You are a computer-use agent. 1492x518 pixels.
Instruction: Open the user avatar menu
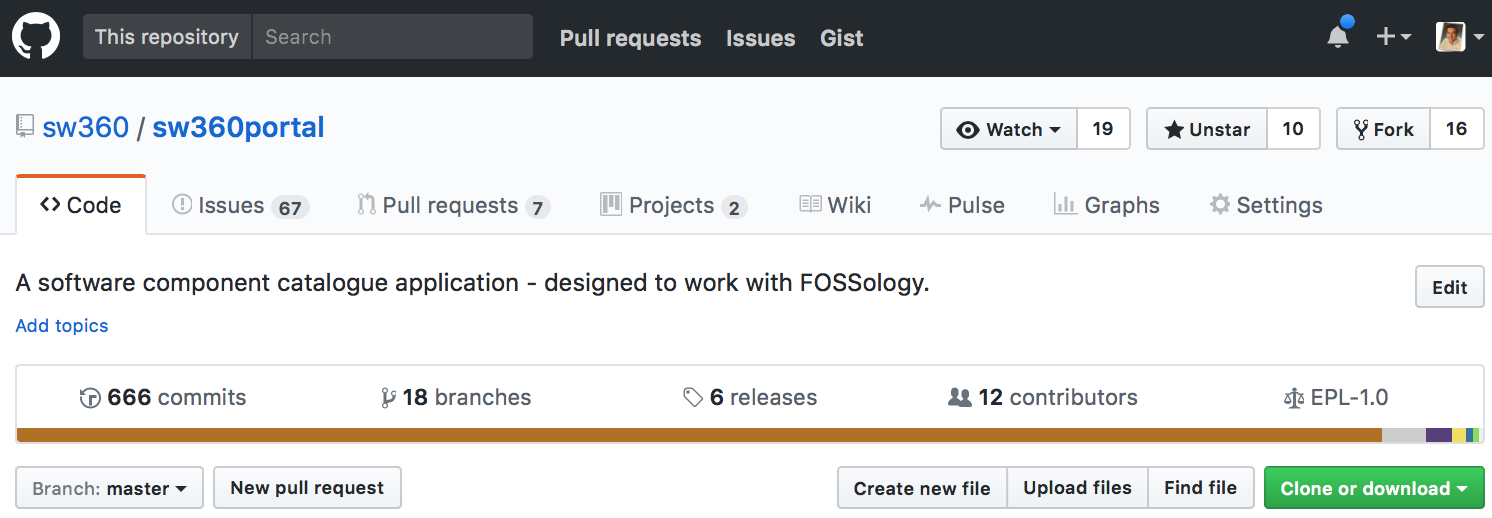[x=1458, y=37]
